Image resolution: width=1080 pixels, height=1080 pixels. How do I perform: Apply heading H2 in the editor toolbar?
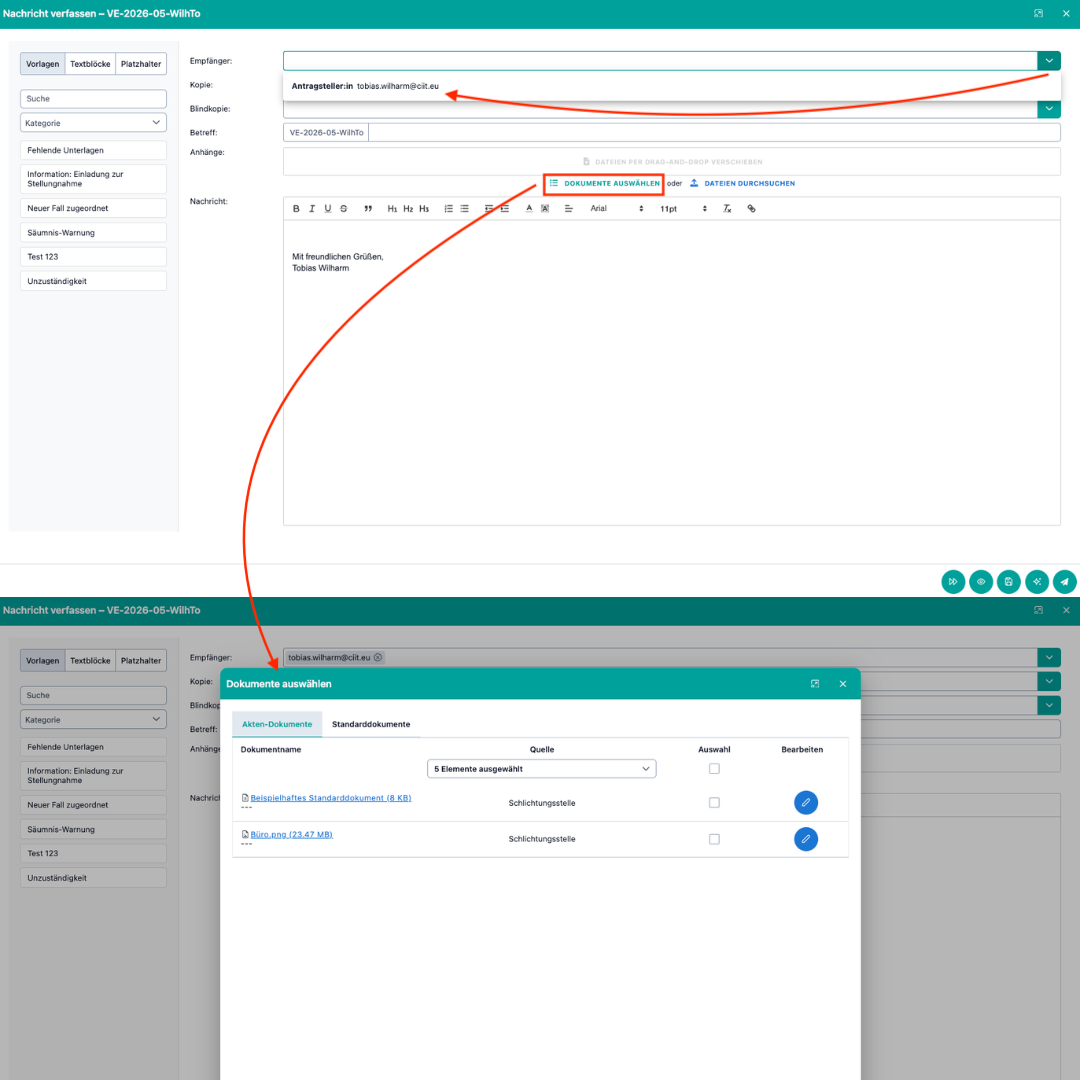pyautogui.click(x=408, y=209)
